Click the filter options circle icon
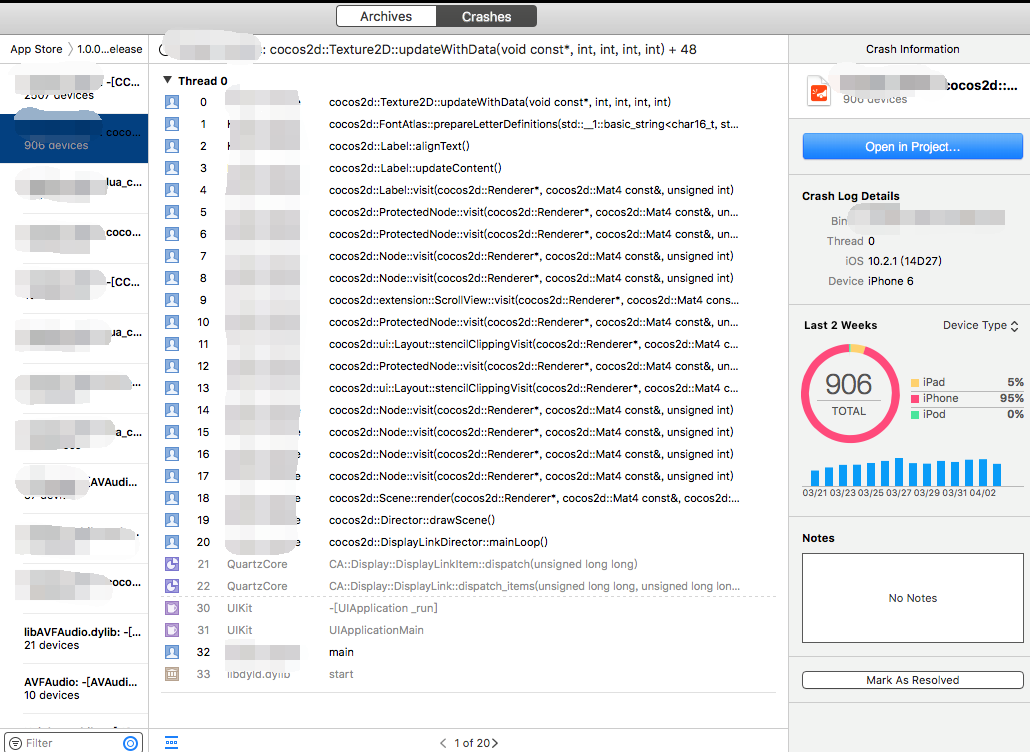Image resolution: width=1030 pixels, height=752 pixels. pos(131,743)
